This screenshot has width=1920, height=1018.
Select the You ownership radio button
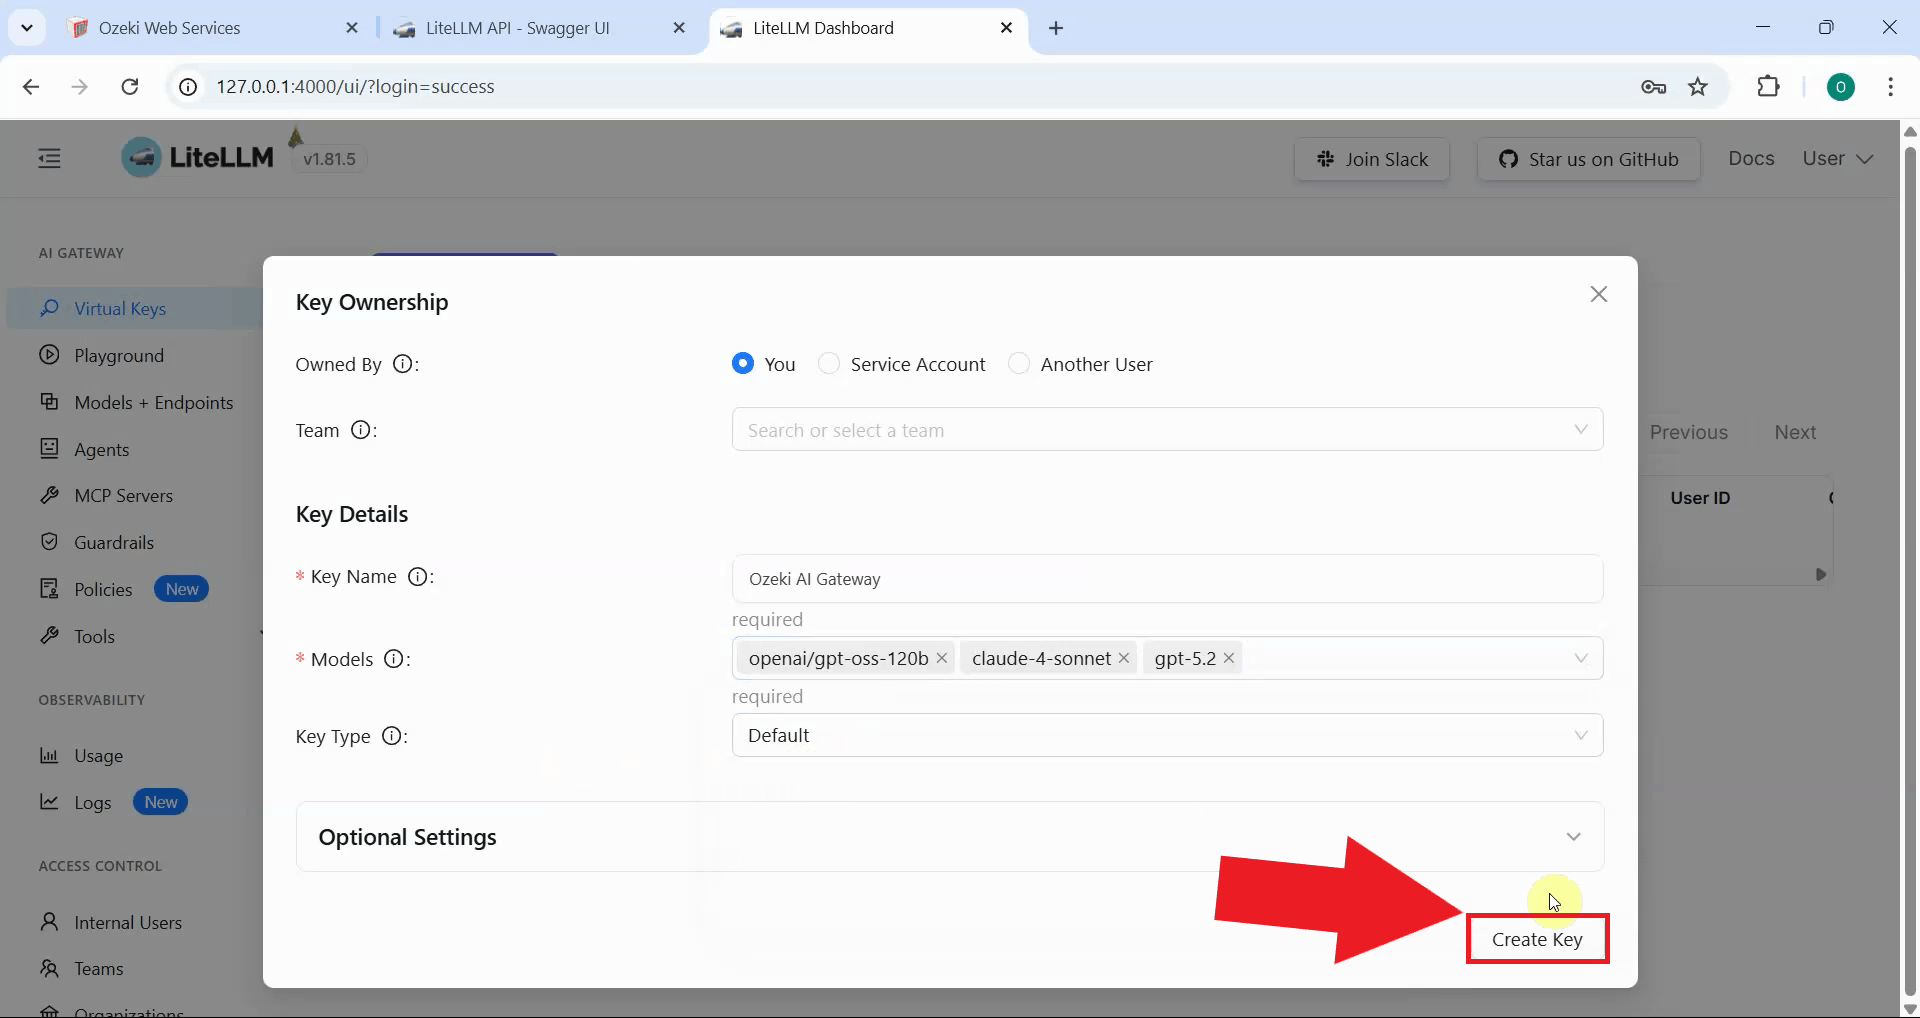pos(742,364)
